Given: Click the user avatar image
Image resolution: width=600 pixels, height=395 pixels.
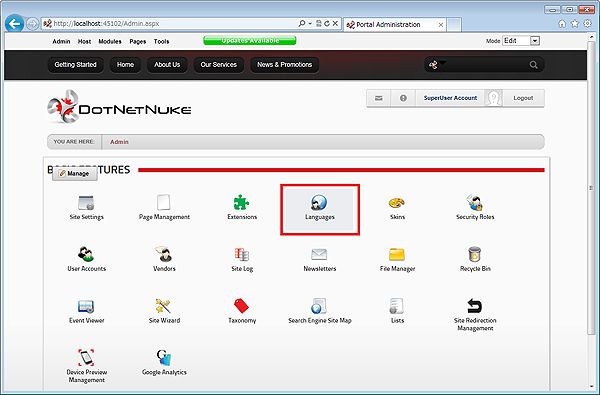Looking at the screenshot, I should (x=493, y=98).
